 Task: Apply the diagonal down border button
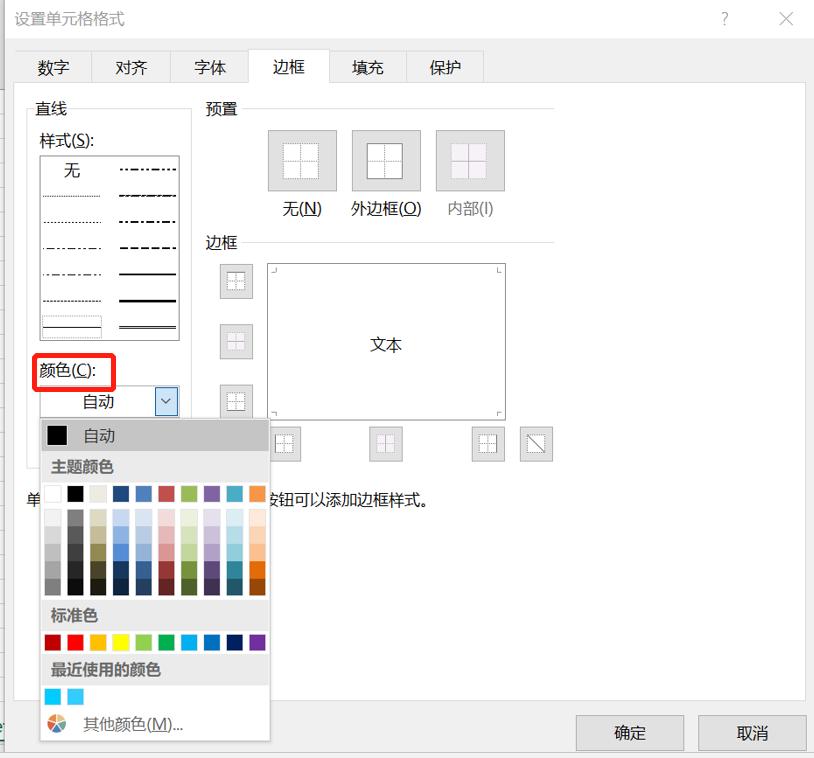[536, 444]
